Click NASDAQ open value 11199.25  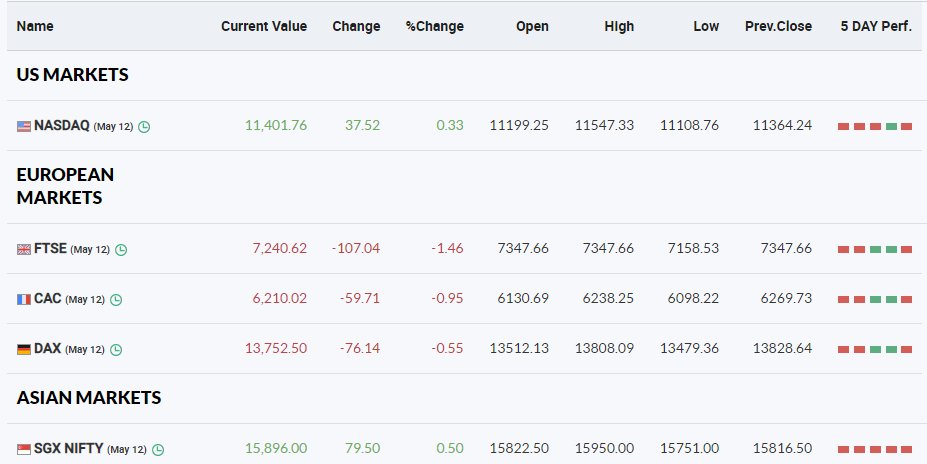pyautogui.click(x=519, y=125)
